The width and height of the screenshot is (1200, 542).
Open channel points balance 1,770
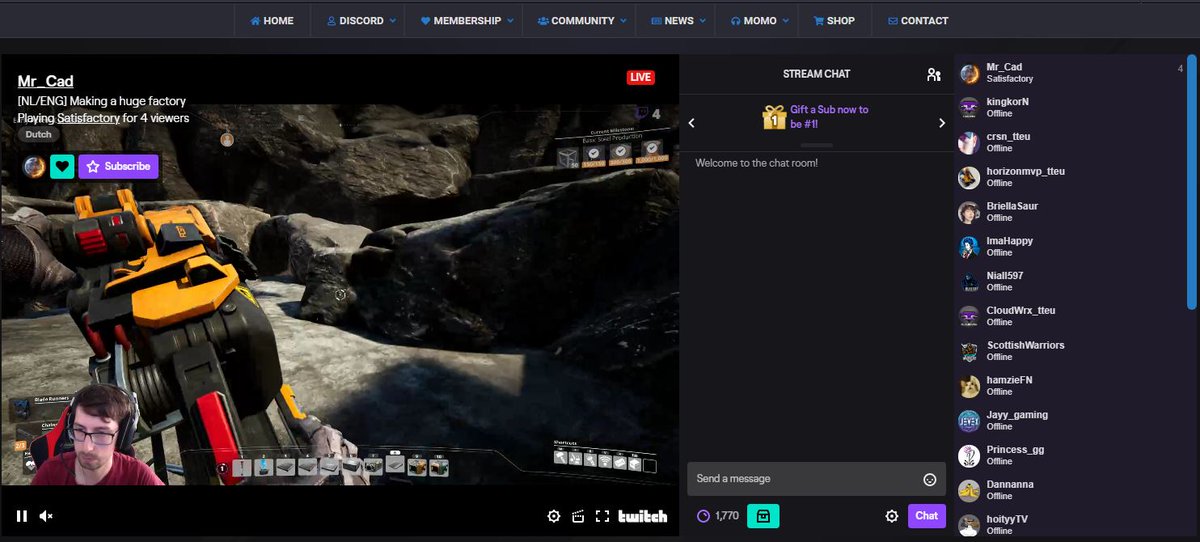[x=717, y=516]
